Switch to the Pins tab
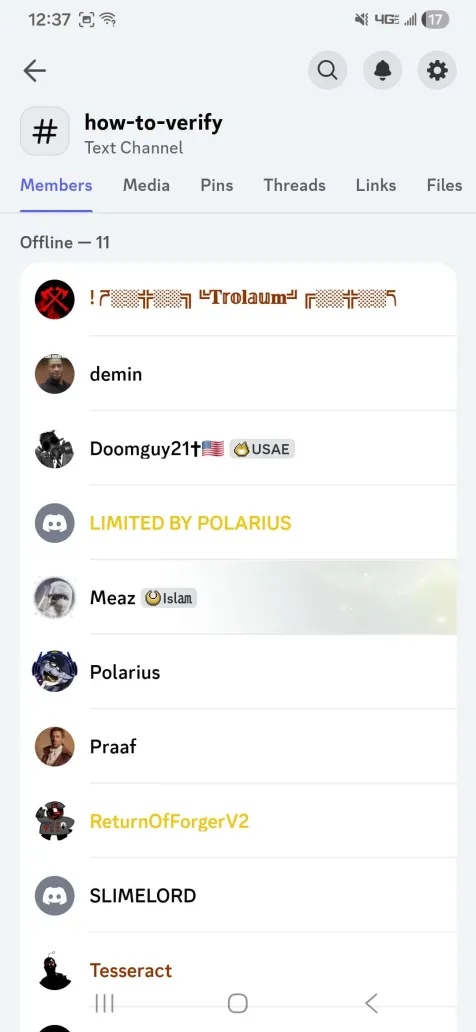This screenshot has width=476, height=1032. pyautogui.click(x=217, y=186)
